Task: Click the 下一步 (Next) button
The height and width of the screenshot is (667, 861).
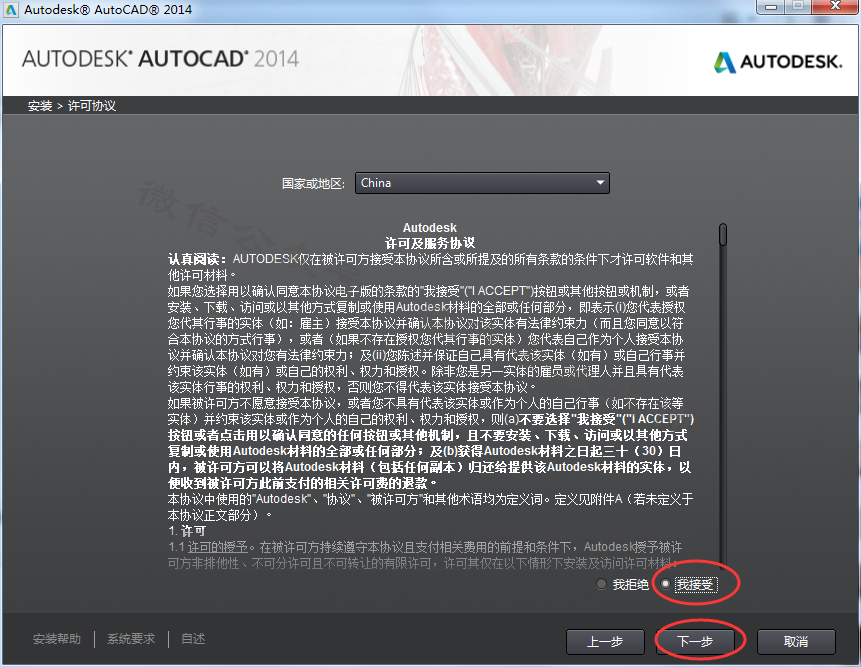Action: (x=695, y=641)
